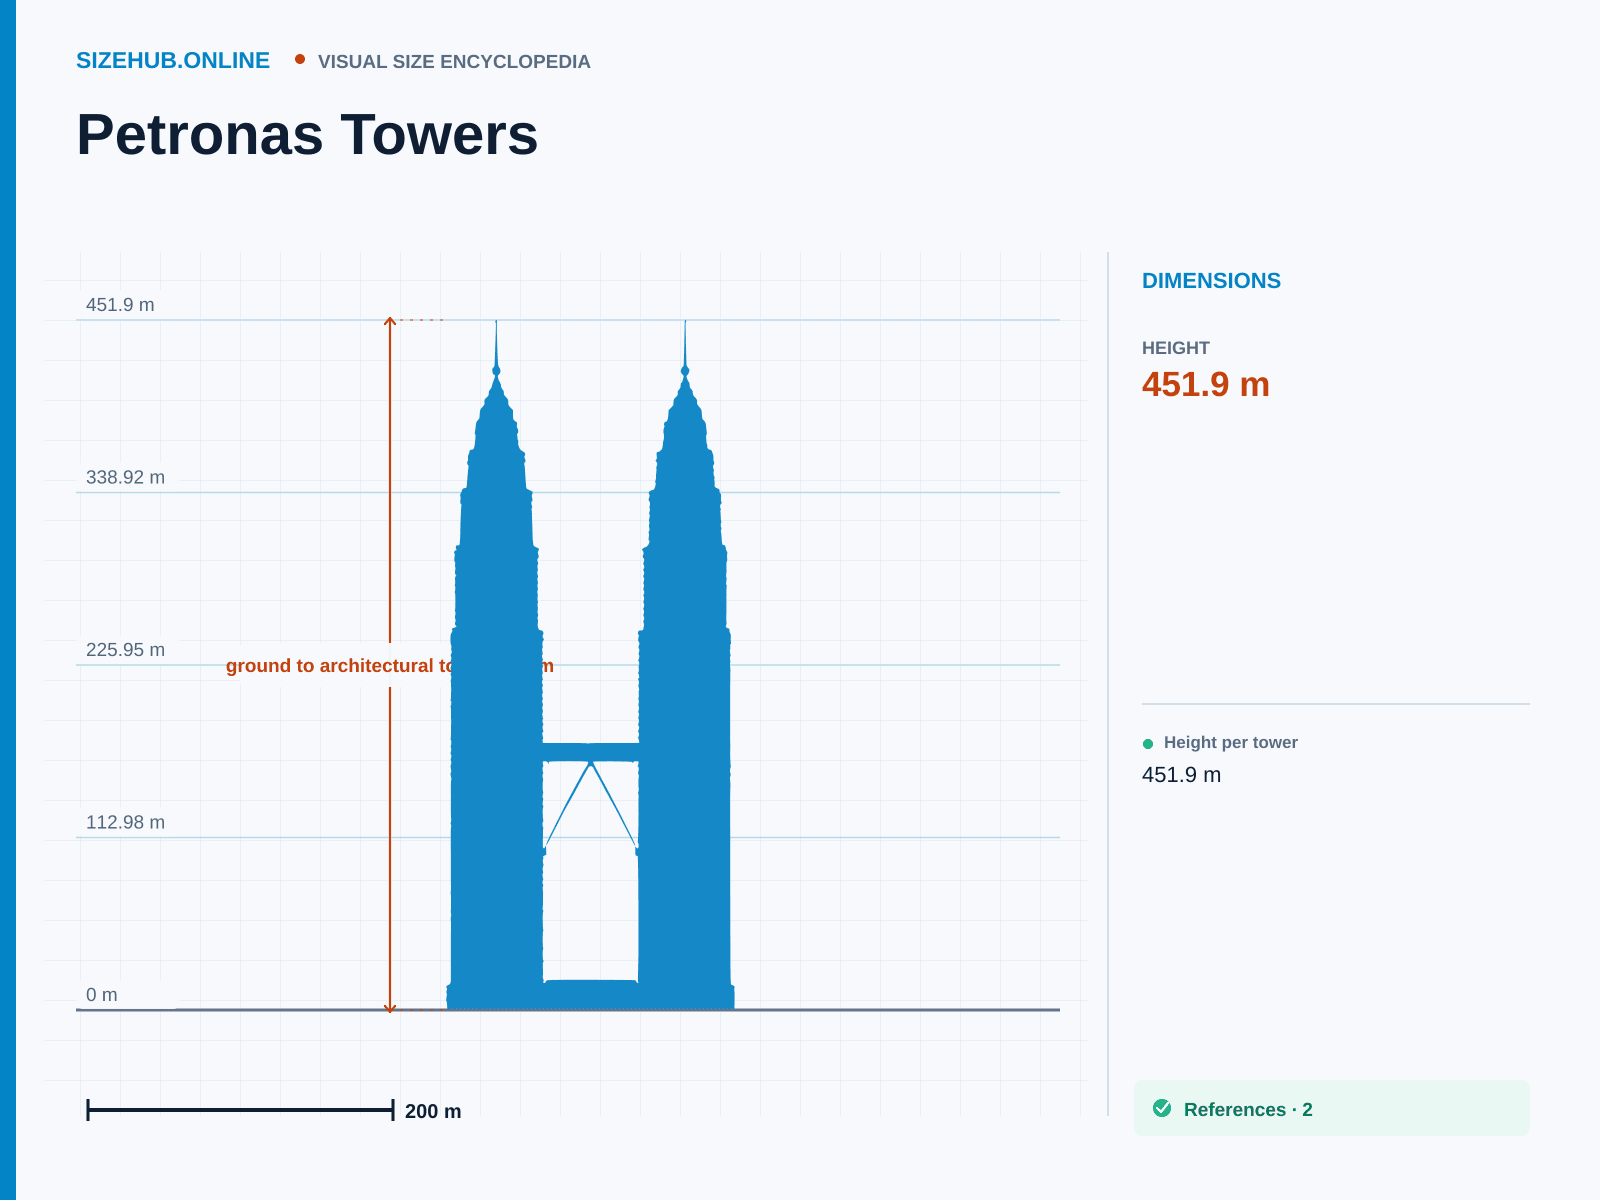This screenshot has width=1600, height=1200.
Task: Click the 451.9 m axis label
Action: 120,305
